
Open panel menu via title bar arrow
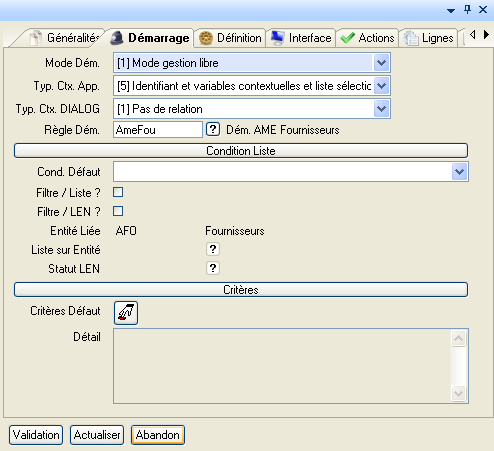click(x=451, y=11)
